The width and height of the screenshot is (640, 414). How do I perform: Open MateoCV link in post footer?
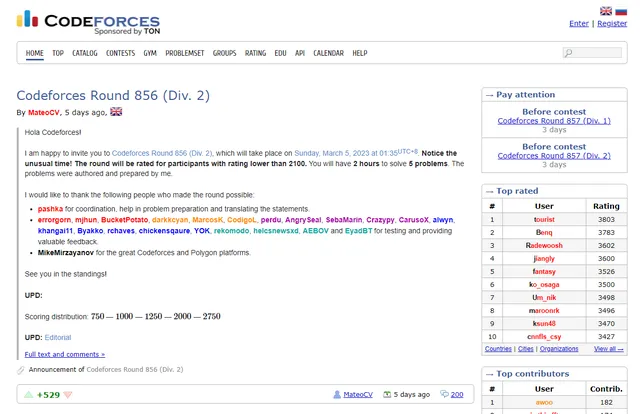pyautogui.click(x=358, y=394)
